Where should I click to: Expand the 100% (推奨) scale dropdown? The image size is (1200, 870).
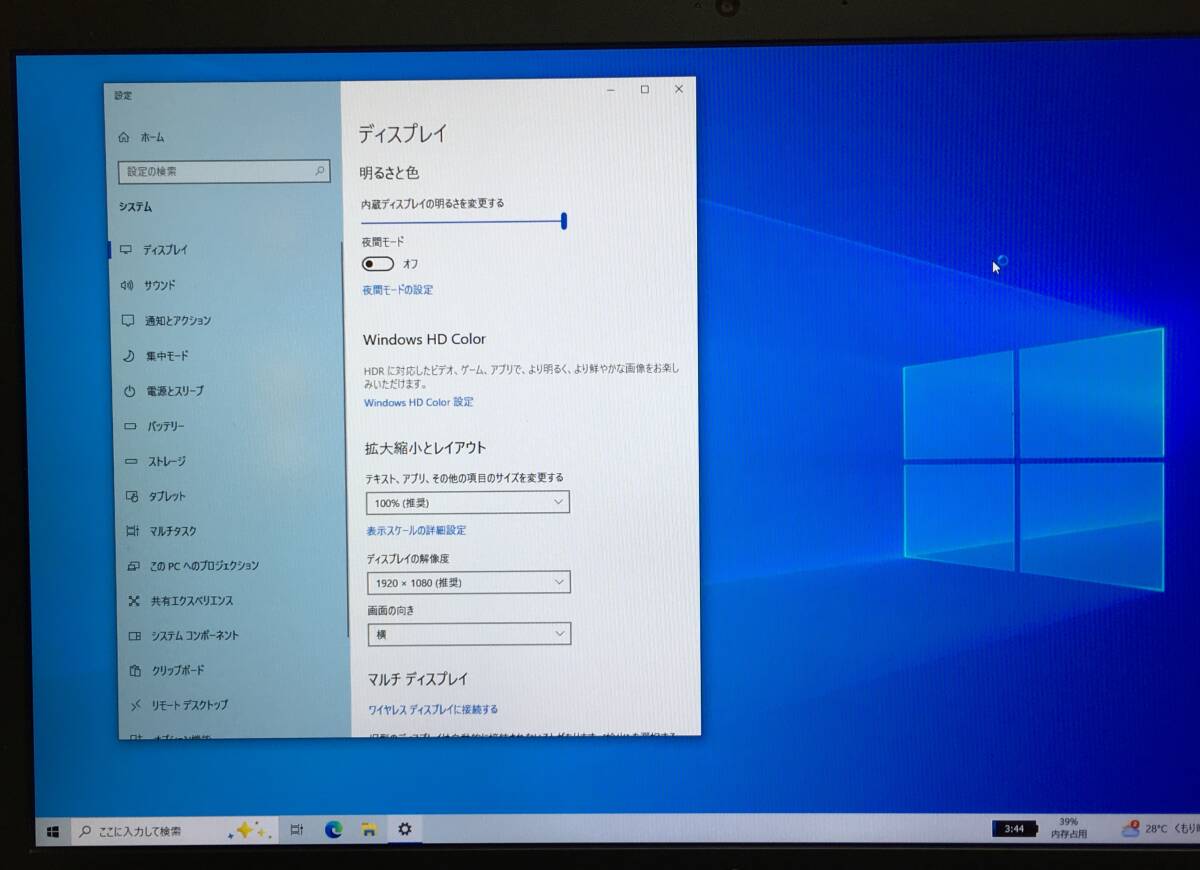(x=468, y=502)
